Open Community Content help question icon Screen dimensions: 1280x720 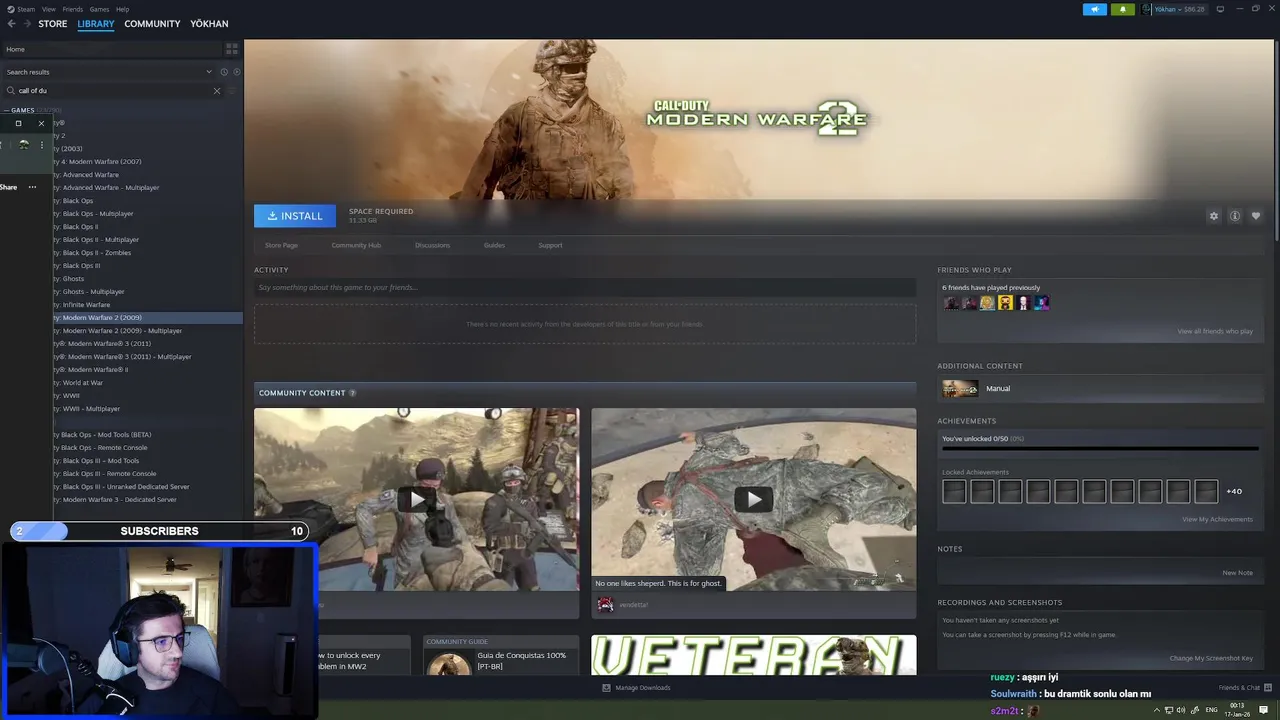[x=352, y=393]
